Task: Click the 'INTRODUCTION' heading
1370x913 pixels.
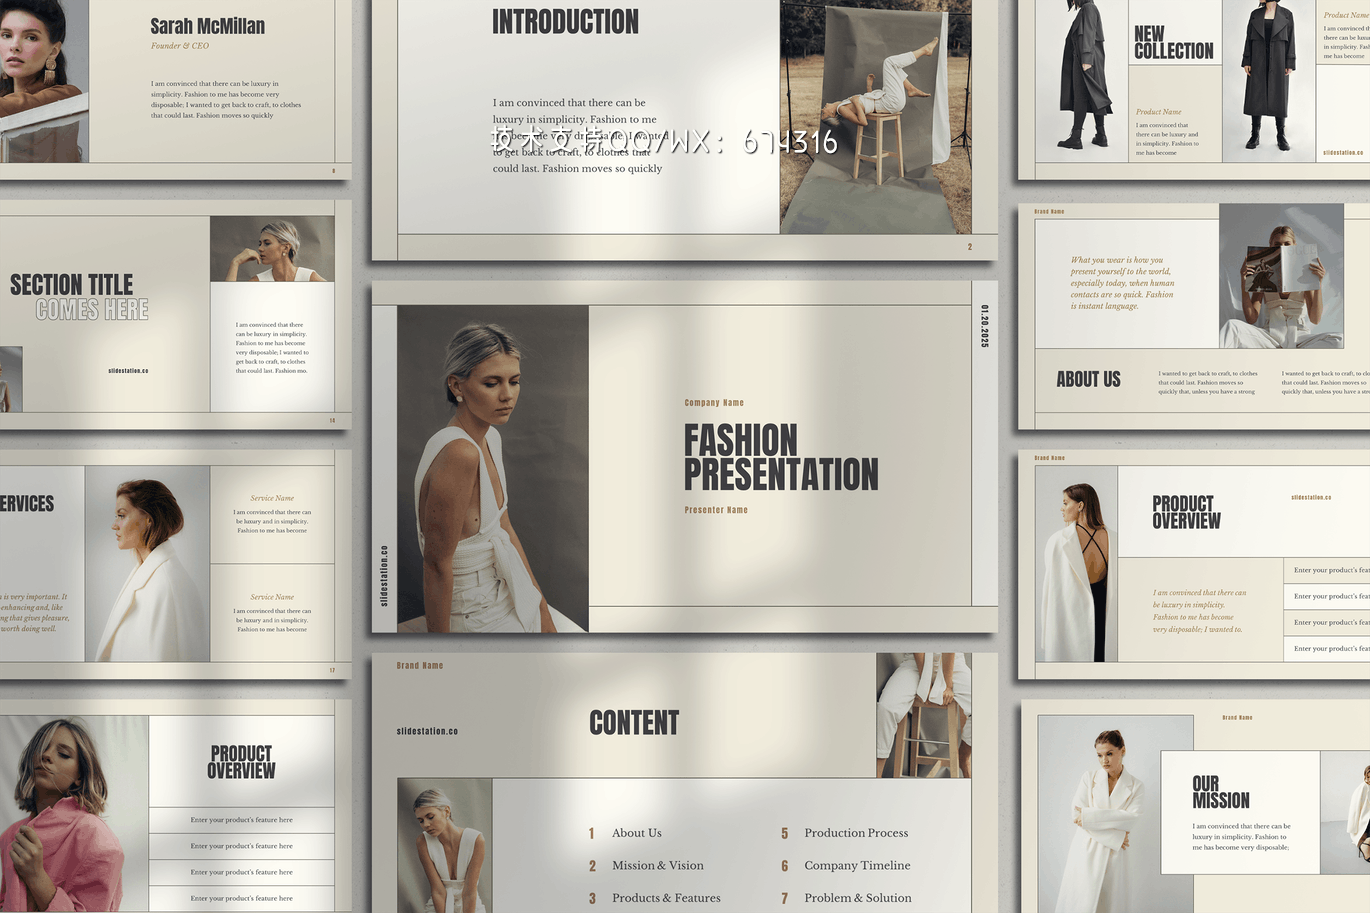Action: click(565, 22)
